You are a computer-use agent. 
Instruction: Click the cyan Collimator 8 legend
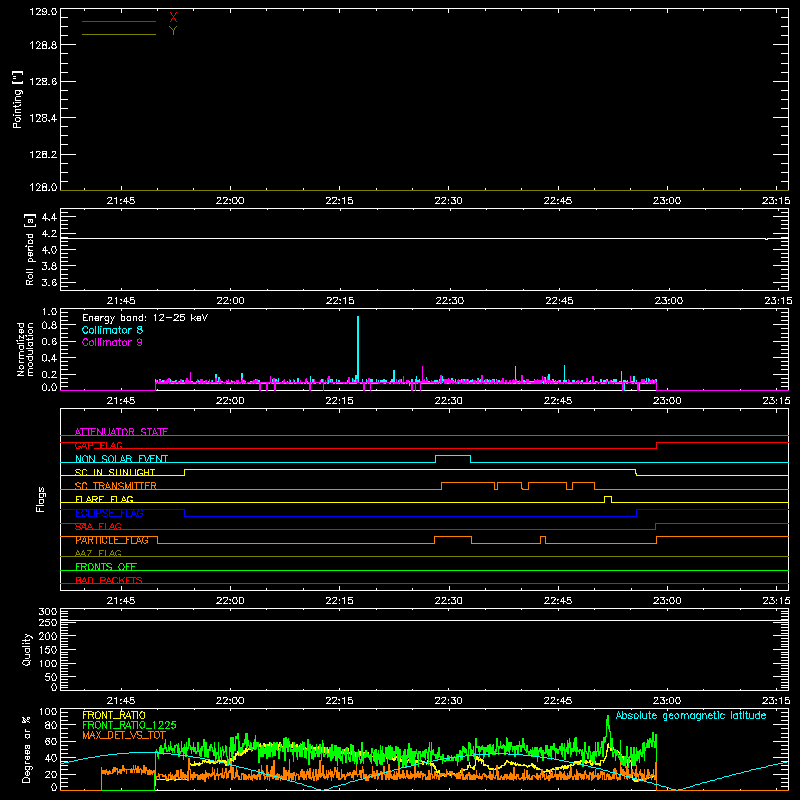pos(112,330)
